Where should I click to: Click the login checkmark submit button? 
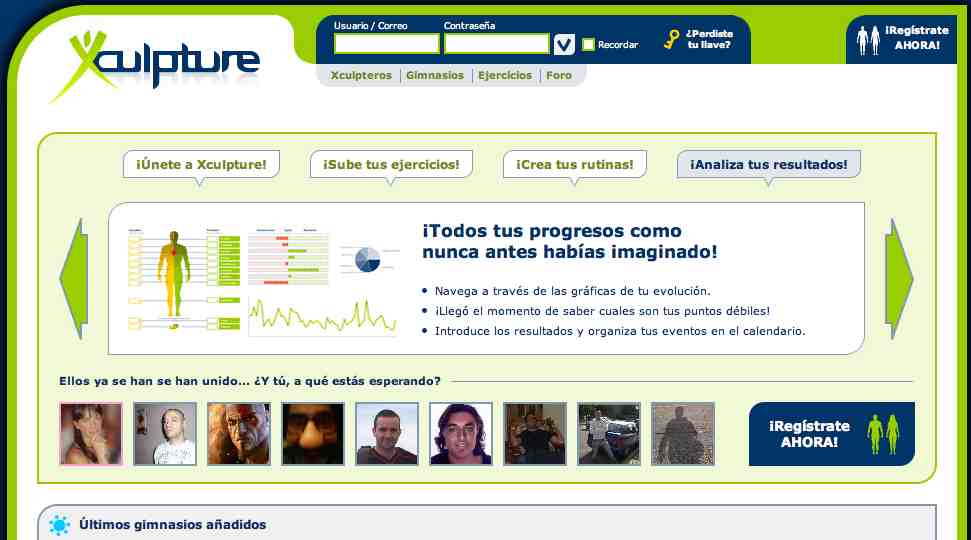[564, 45]
